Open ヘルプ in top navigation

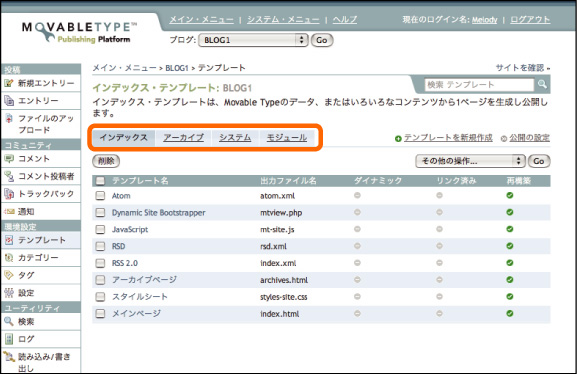point(345,20)
